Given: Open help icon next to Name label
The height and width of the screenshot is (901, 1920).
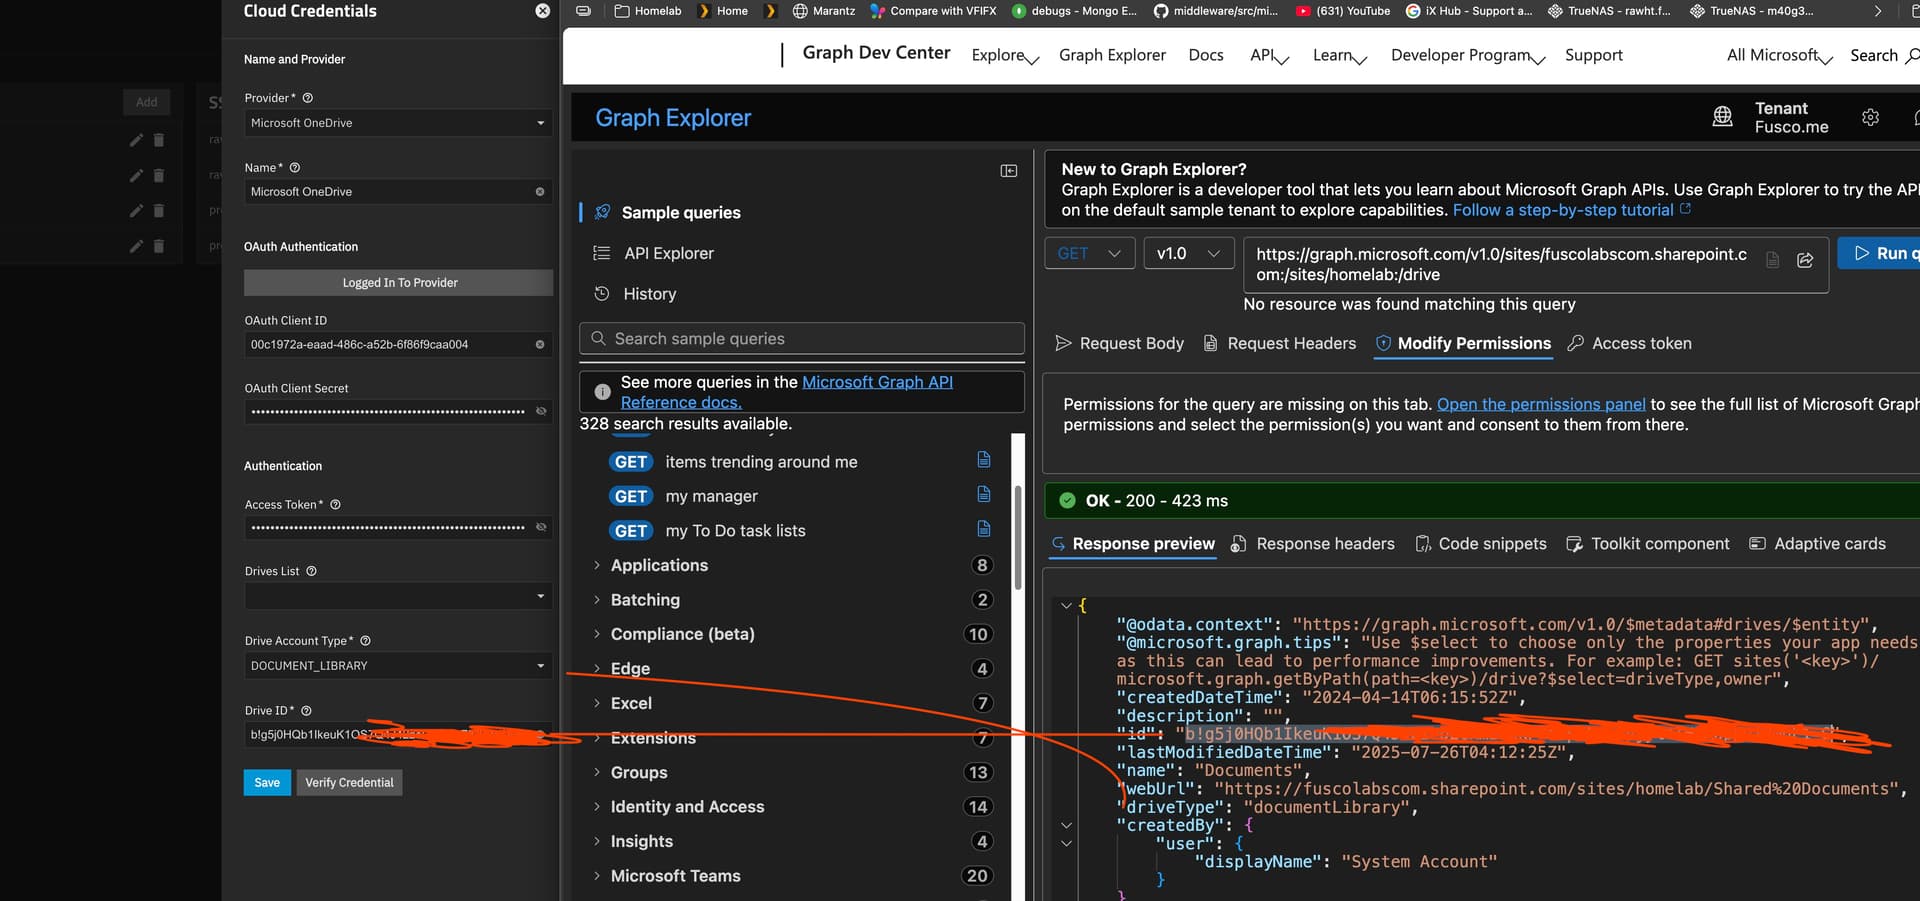Looking at the screenshot, I should 295,168.
